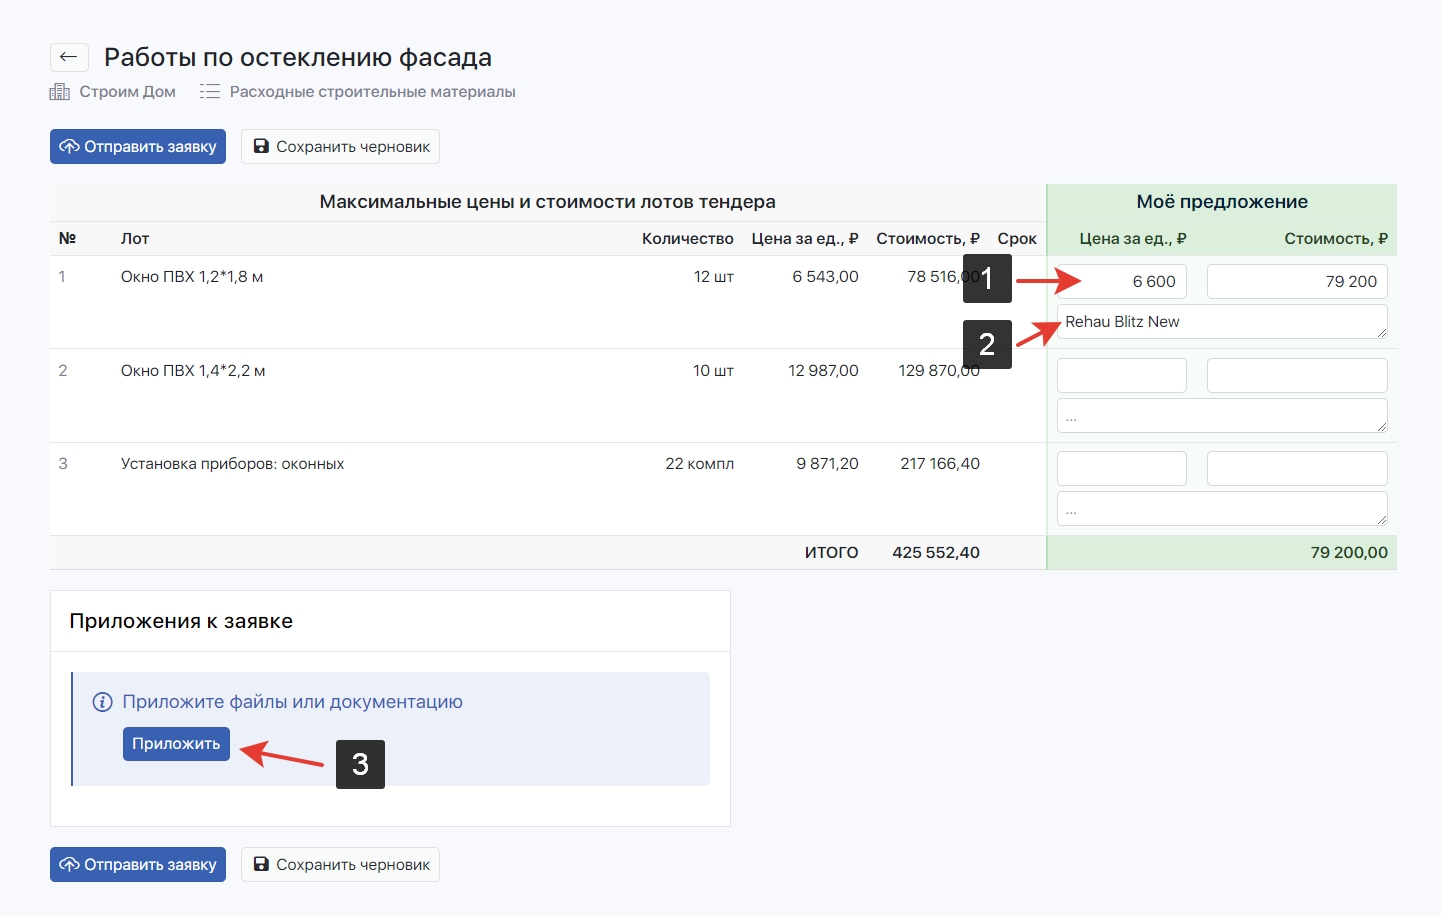Click the Приложить attach button

point(176,744)
